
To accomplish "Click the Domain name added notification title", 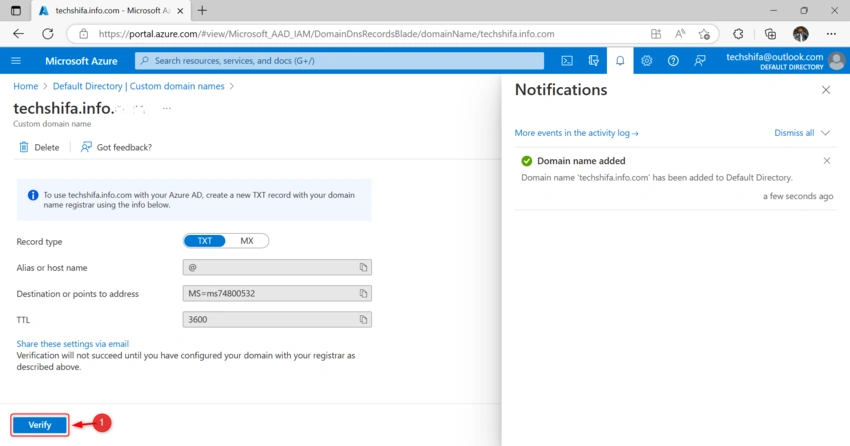I will pyautogui.click(x=581, y=160).
